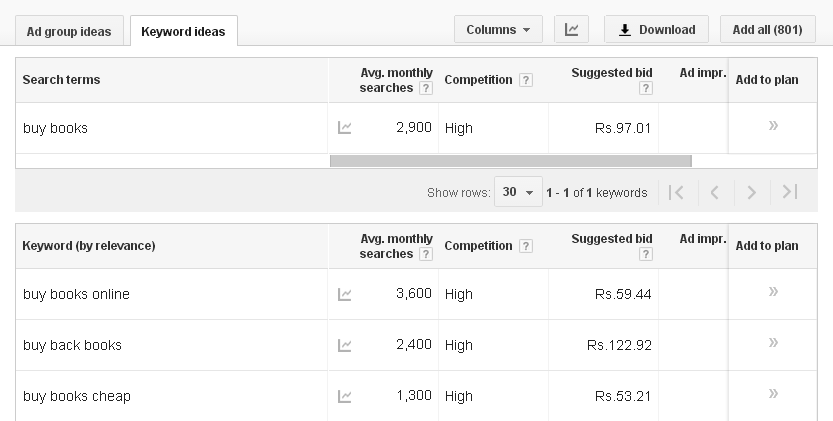Show trend chart for buy back books
The height and width of the screenshot is (421, 833).
pos(345,345)
